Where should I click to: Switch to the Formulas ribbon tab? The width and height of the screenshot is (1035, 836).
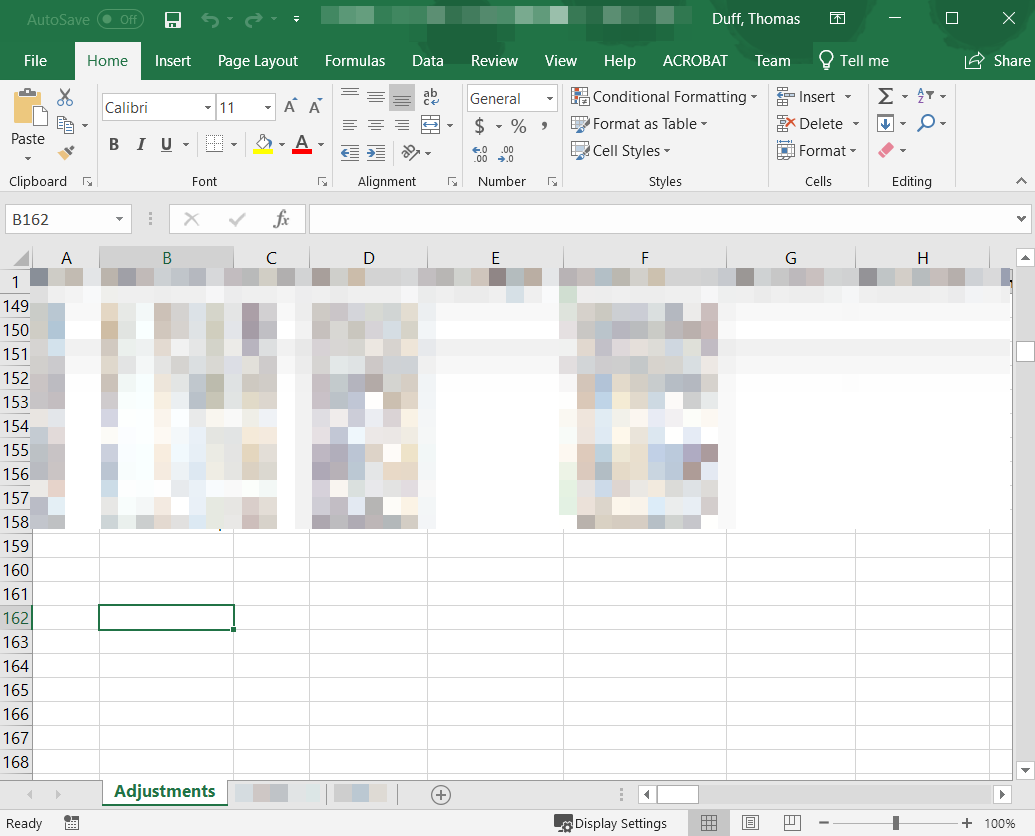[x=355, y=60]
